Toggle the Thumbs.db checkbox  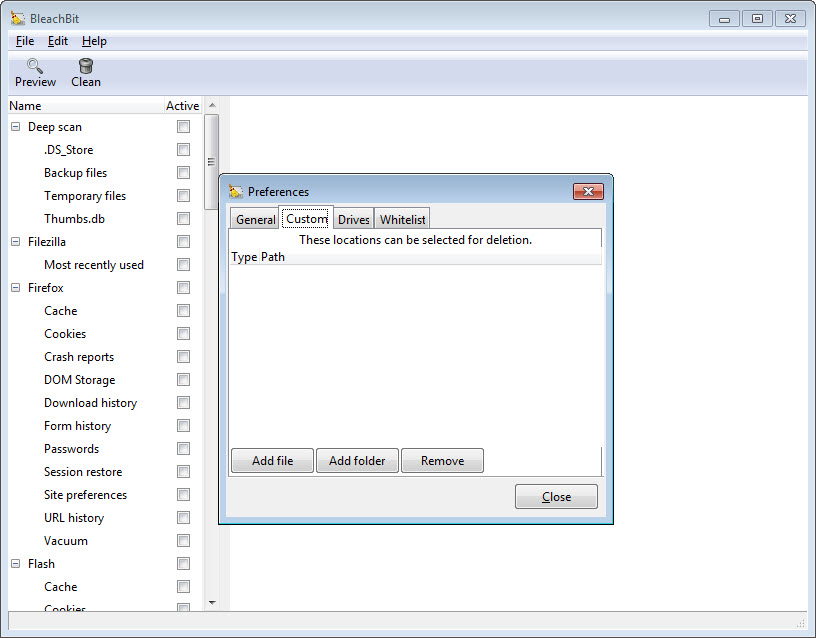(183, 219)
